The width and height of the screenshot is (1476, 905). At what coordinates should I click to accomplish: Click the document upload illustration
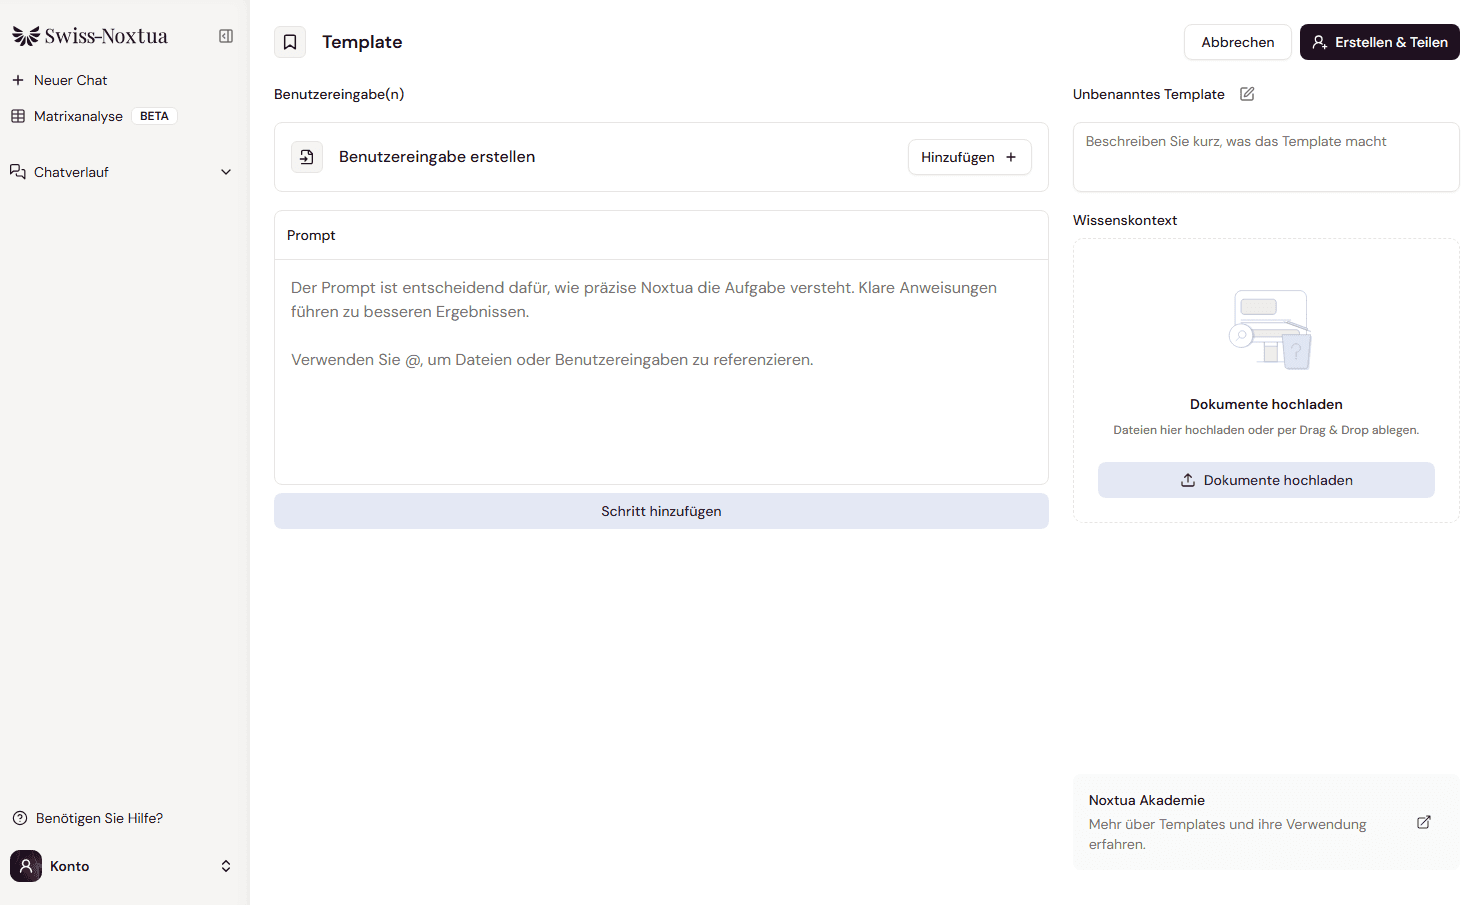tap(1270, 330)
